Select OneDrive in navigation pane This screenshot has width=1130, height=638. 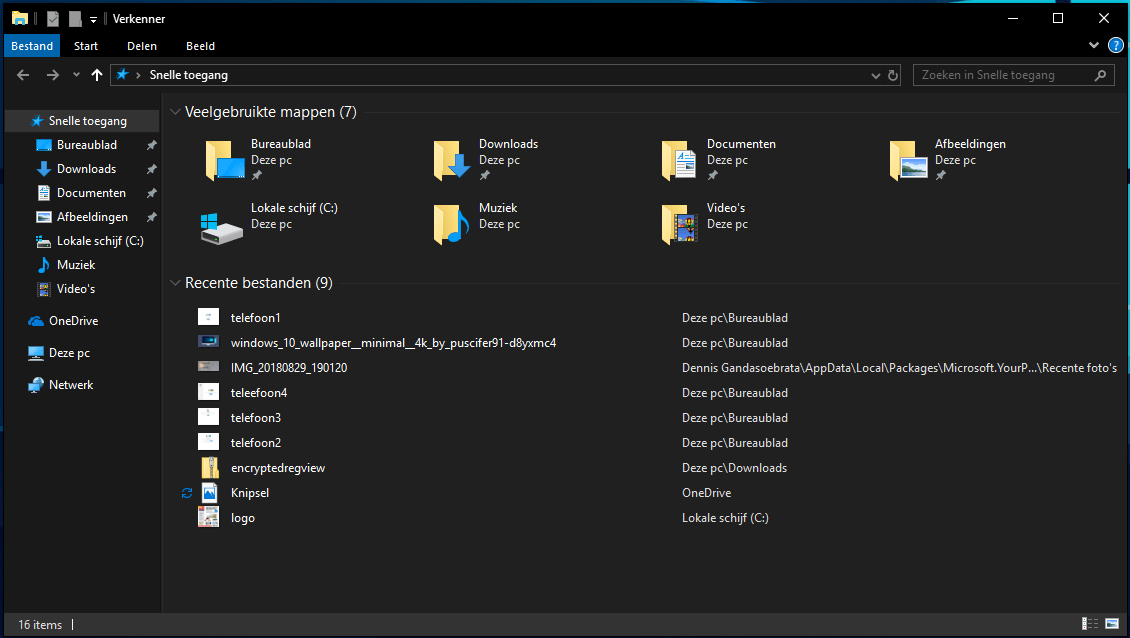click(x=74, y=321)
